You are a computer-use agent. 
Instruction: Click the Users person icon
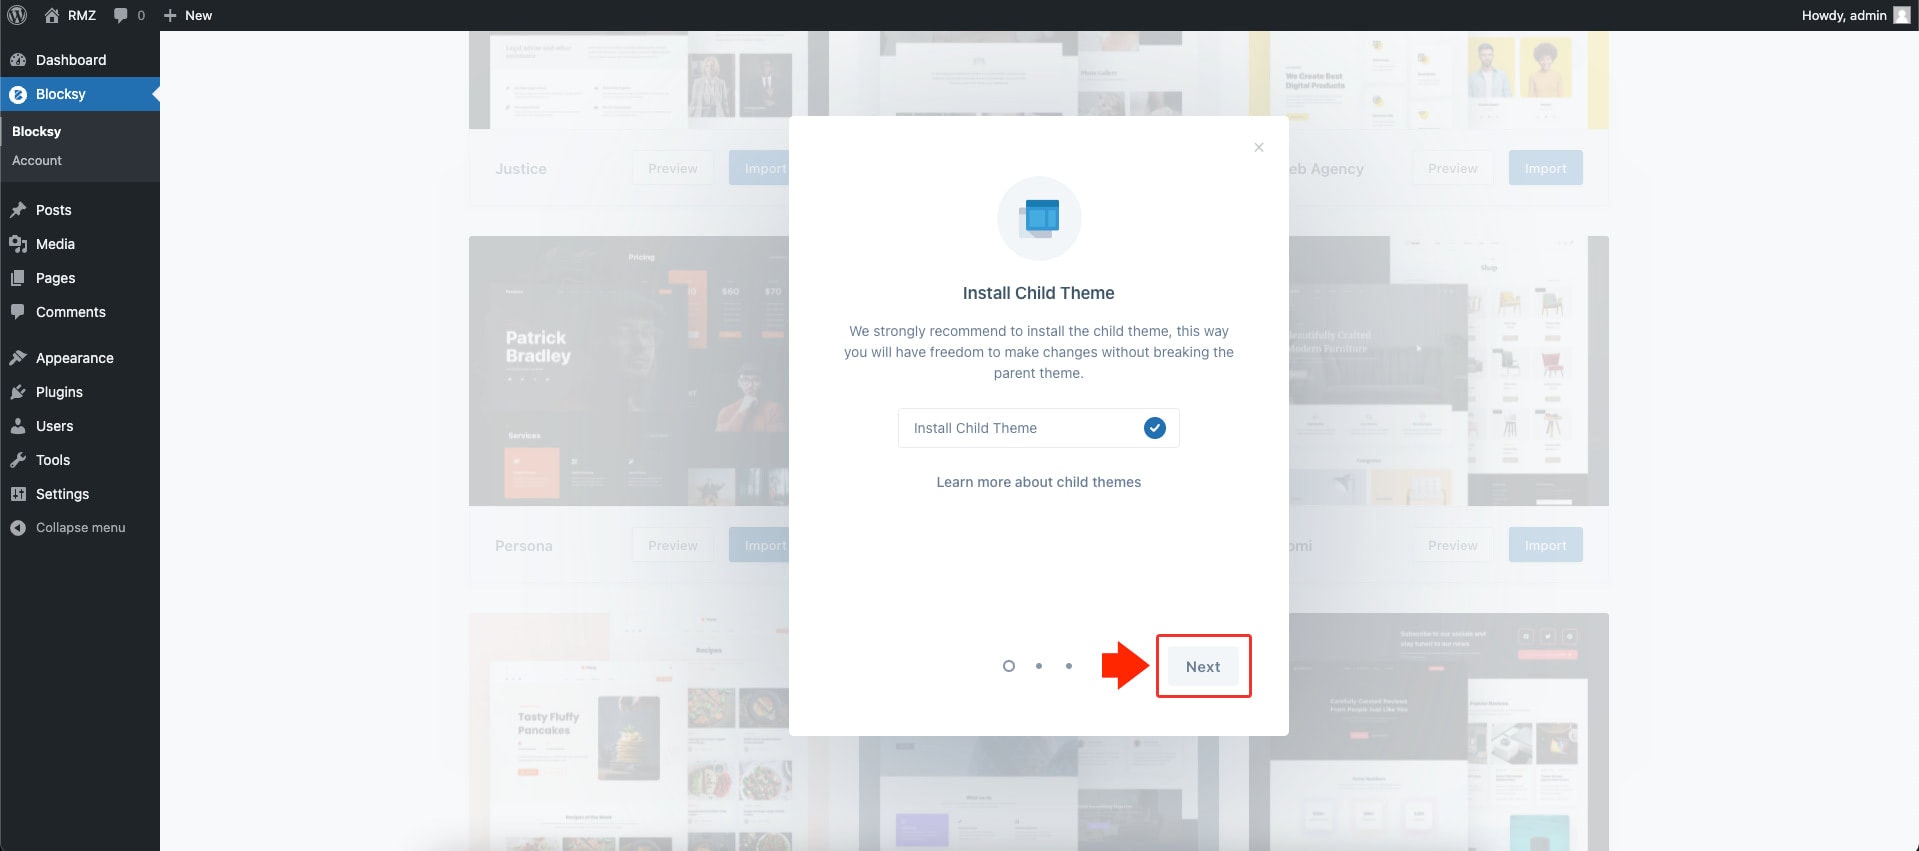pyautogui.click(x=18, y=426)
